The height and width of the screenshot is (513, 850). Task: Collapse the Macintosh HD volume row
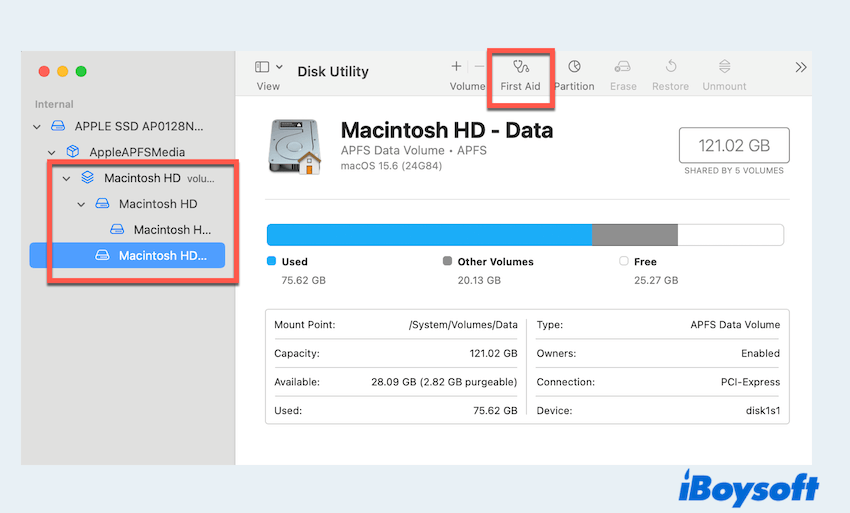coord(81,204)
